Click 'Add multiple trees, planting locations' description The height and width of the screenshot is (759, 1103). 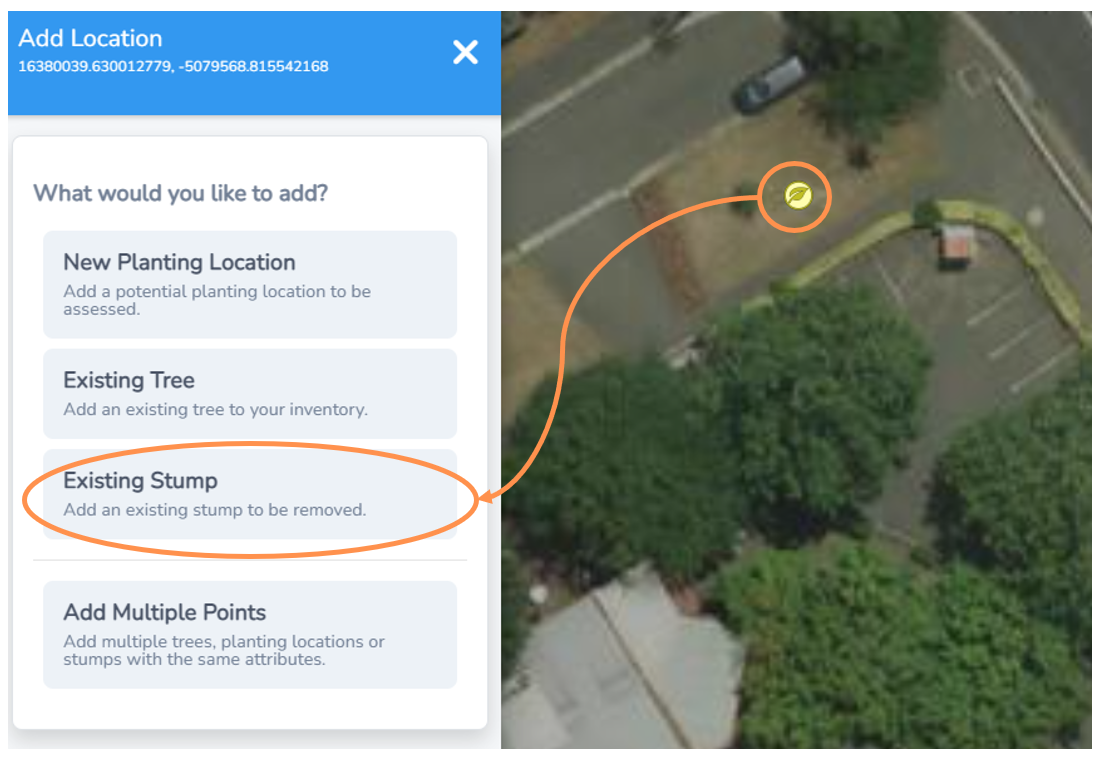(x=224, y=651)
